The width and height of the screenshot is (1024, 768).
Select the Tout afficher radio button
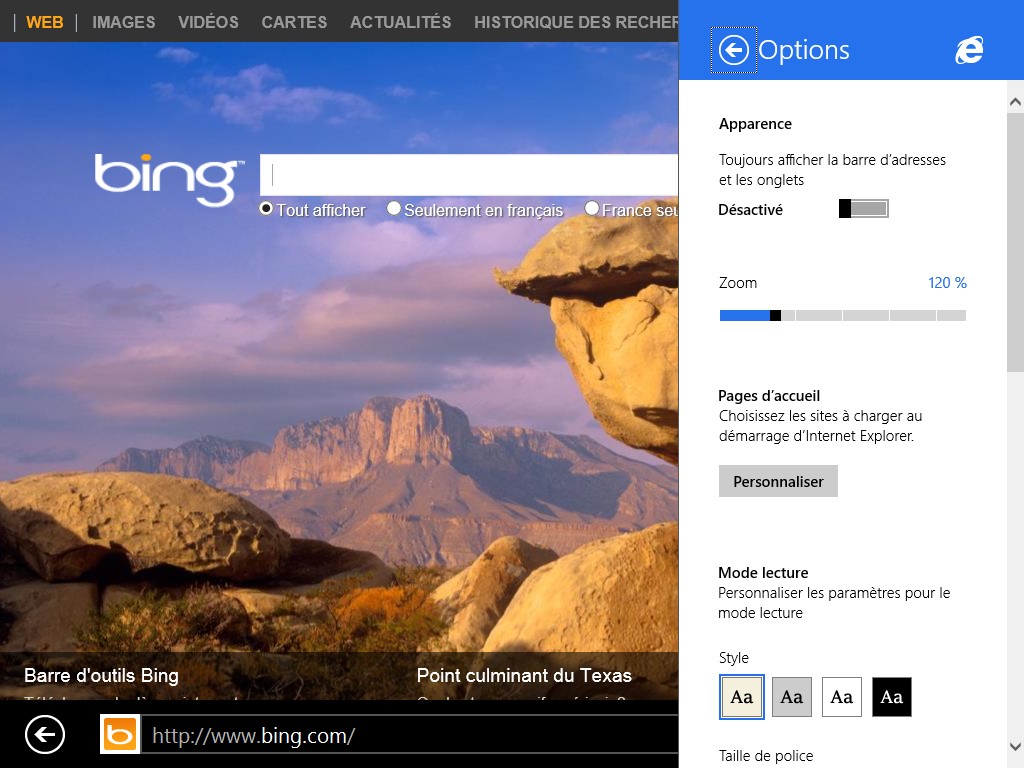click(x=266, y=209)
